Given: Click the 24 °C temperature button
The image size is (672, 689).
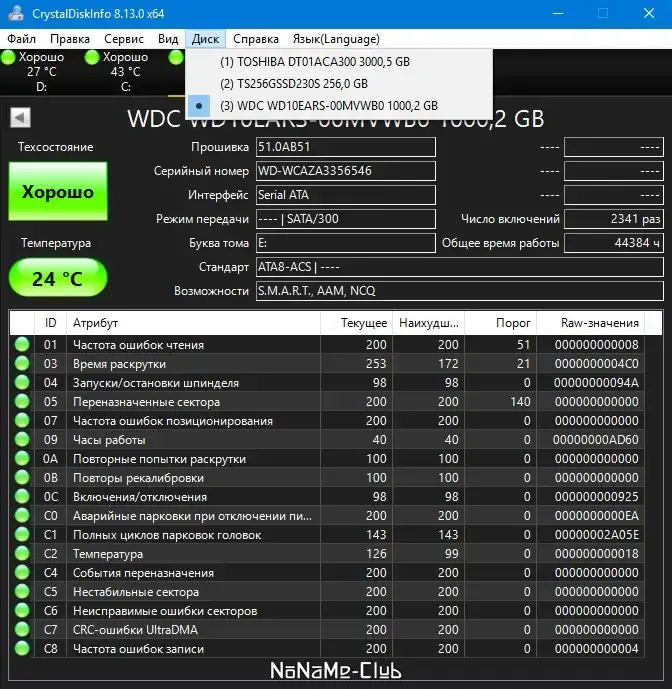Looking at the screenshot, I should [58, 279].
